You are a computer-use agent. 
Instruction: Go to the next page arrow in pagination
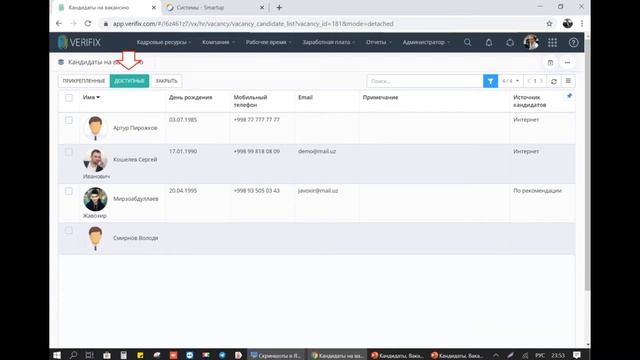click(541, 81)
